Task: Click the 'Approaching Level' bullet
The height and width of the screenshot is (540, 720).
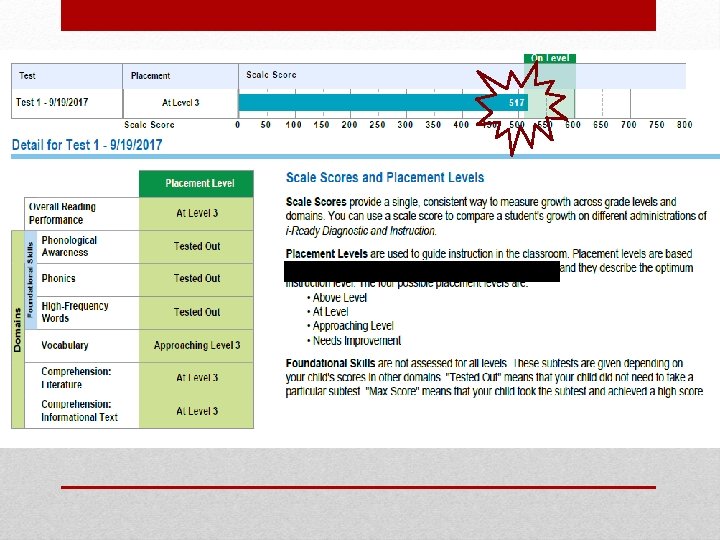Action: click(353, 326)
